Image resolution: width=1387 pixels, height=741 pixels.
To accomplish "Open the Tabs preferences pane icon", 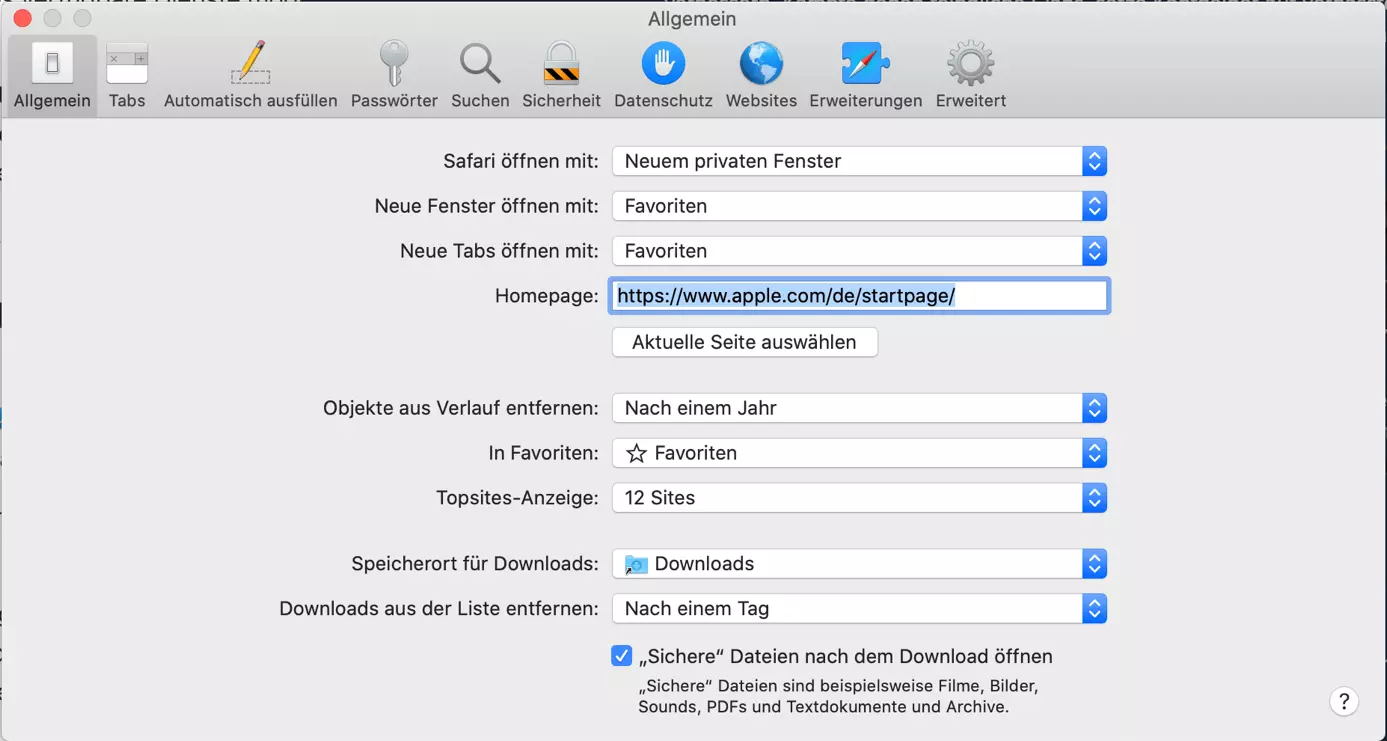I will (x=127, y=66).
